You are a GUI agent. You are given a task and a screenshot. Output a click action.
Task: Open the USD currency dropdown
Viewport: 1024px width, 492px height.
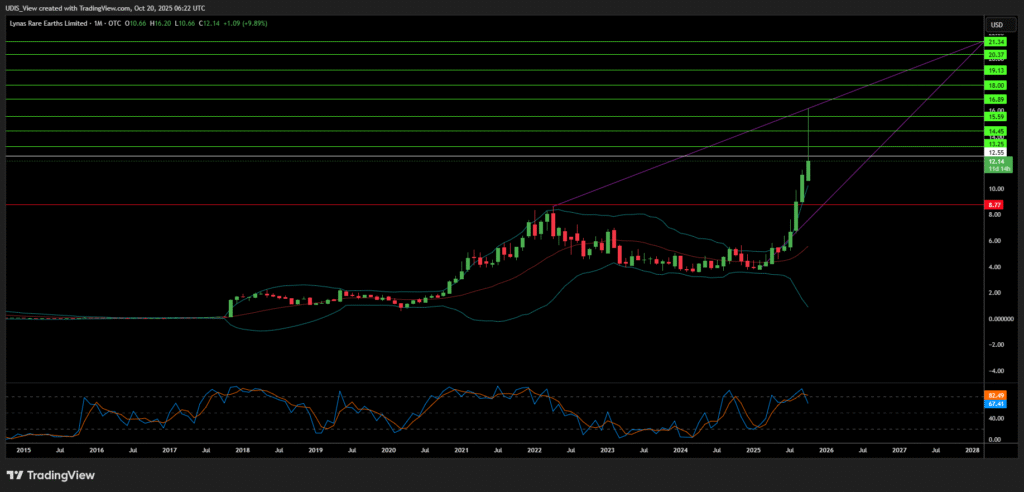996,25
